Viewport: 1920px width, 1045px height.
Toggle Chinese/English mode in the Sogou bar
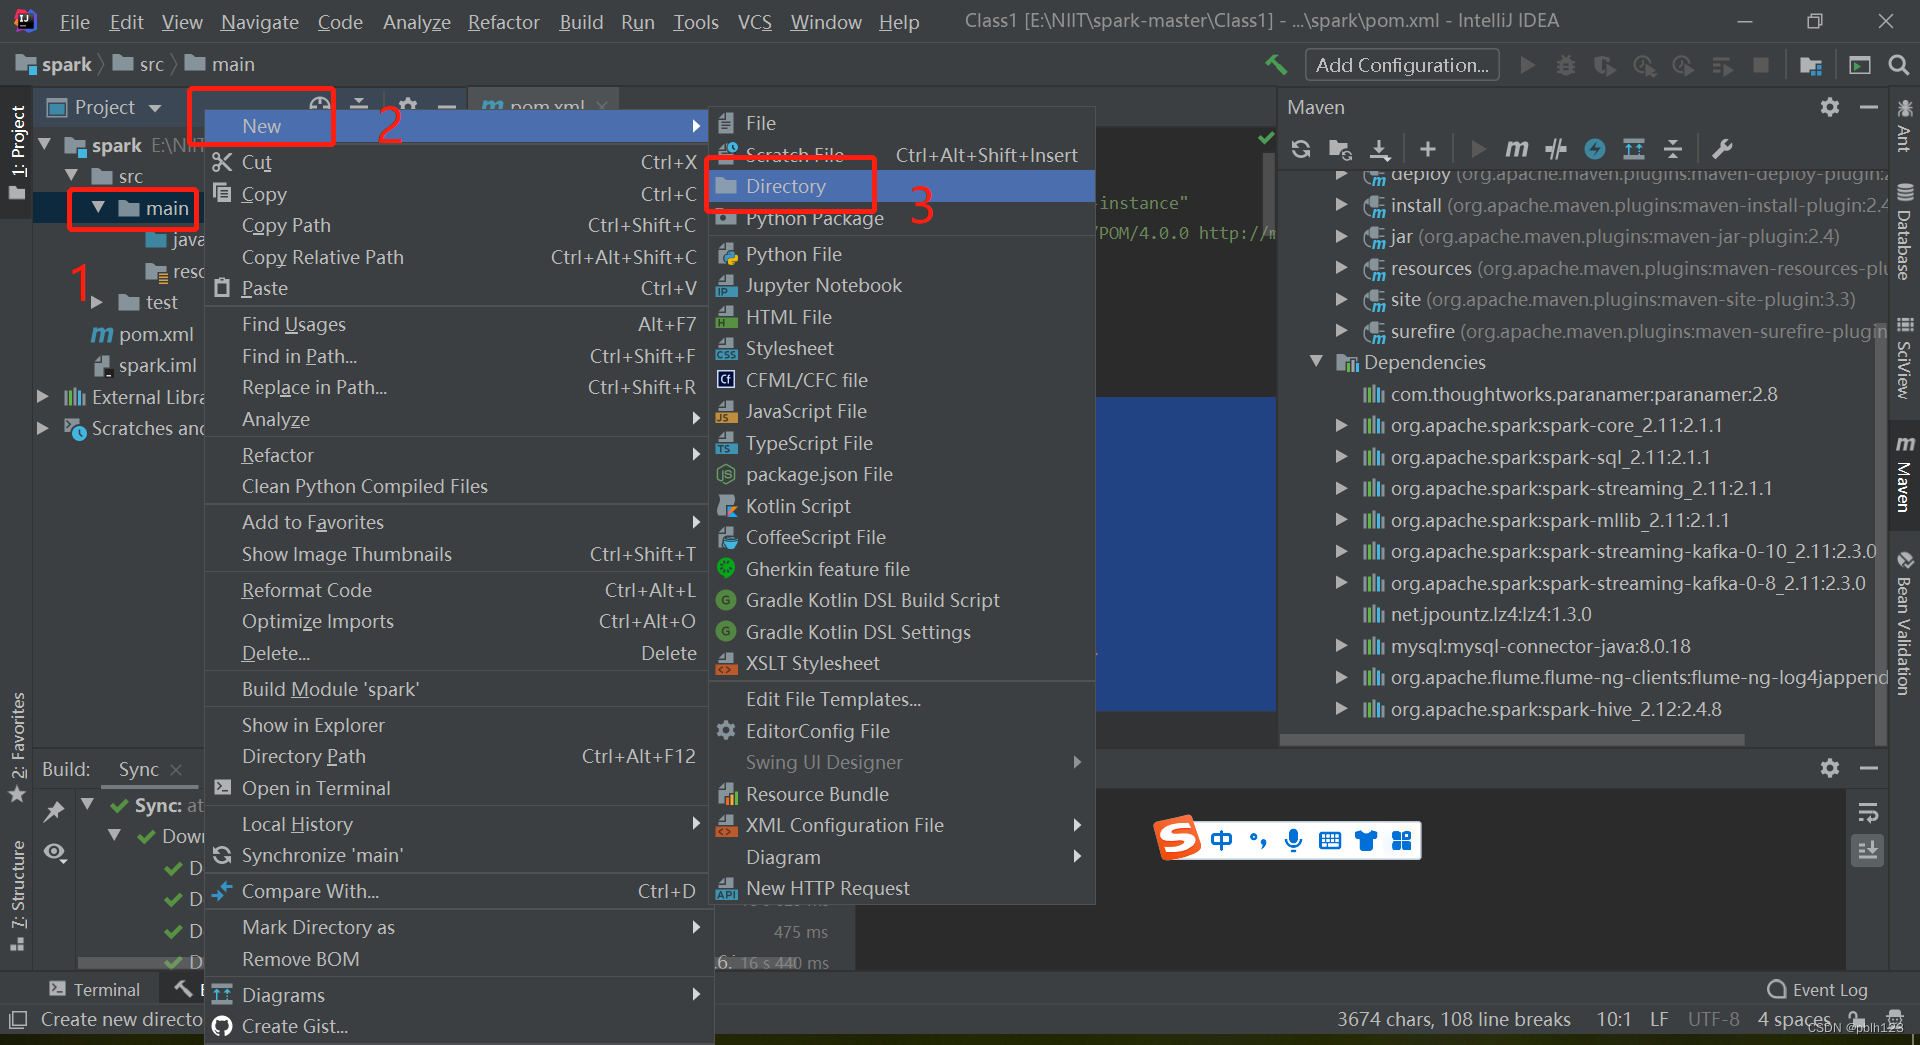point(1222,840)
